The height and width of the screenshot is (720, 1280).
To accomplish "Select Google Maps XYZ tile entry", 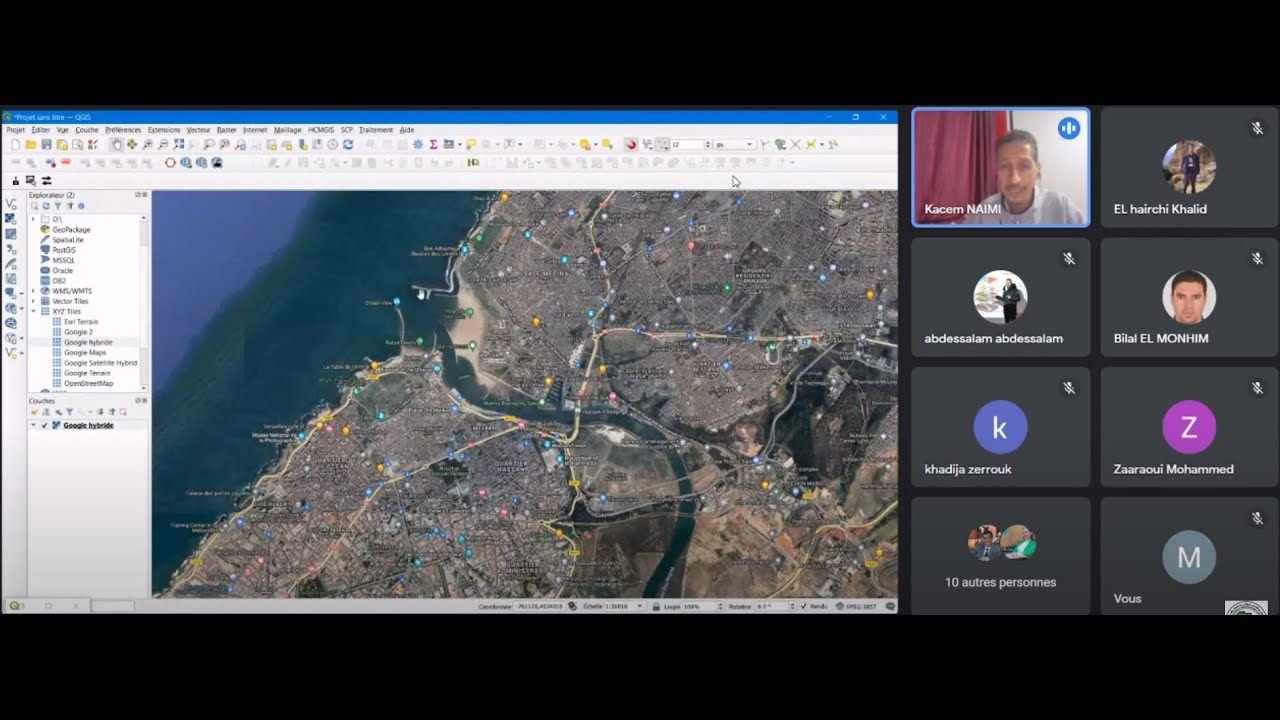I will [85, 352].
